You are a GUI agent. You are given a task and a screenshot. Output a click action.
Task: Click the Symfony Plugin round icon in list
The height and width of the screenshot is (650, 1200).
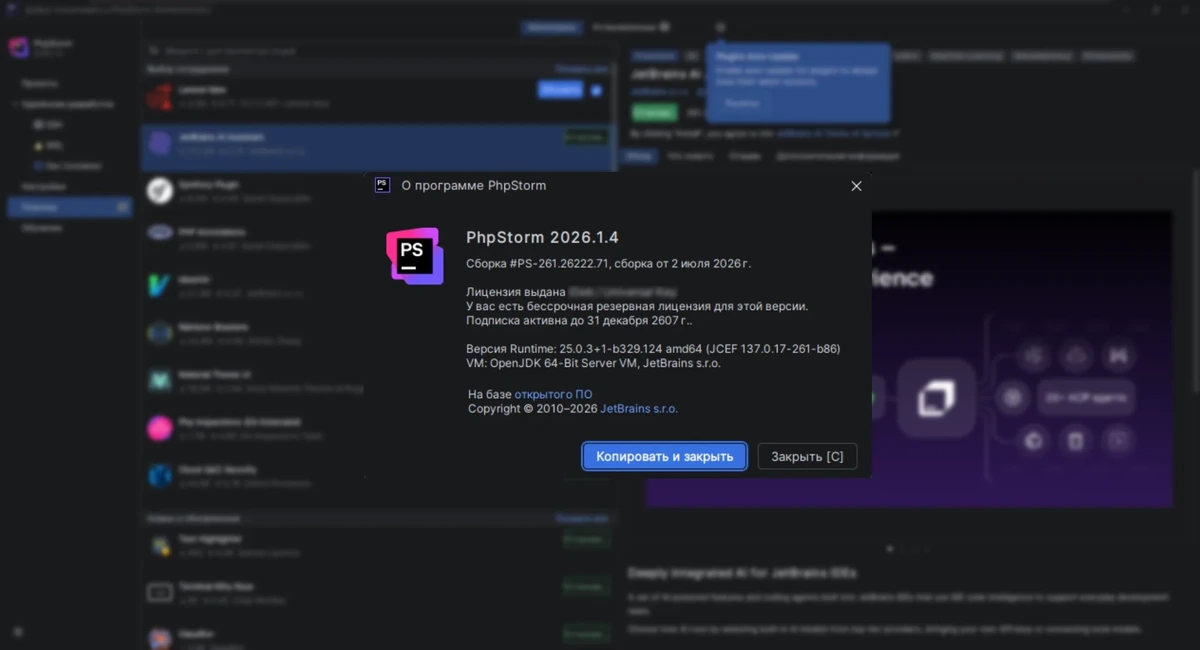tap(160, 190)
